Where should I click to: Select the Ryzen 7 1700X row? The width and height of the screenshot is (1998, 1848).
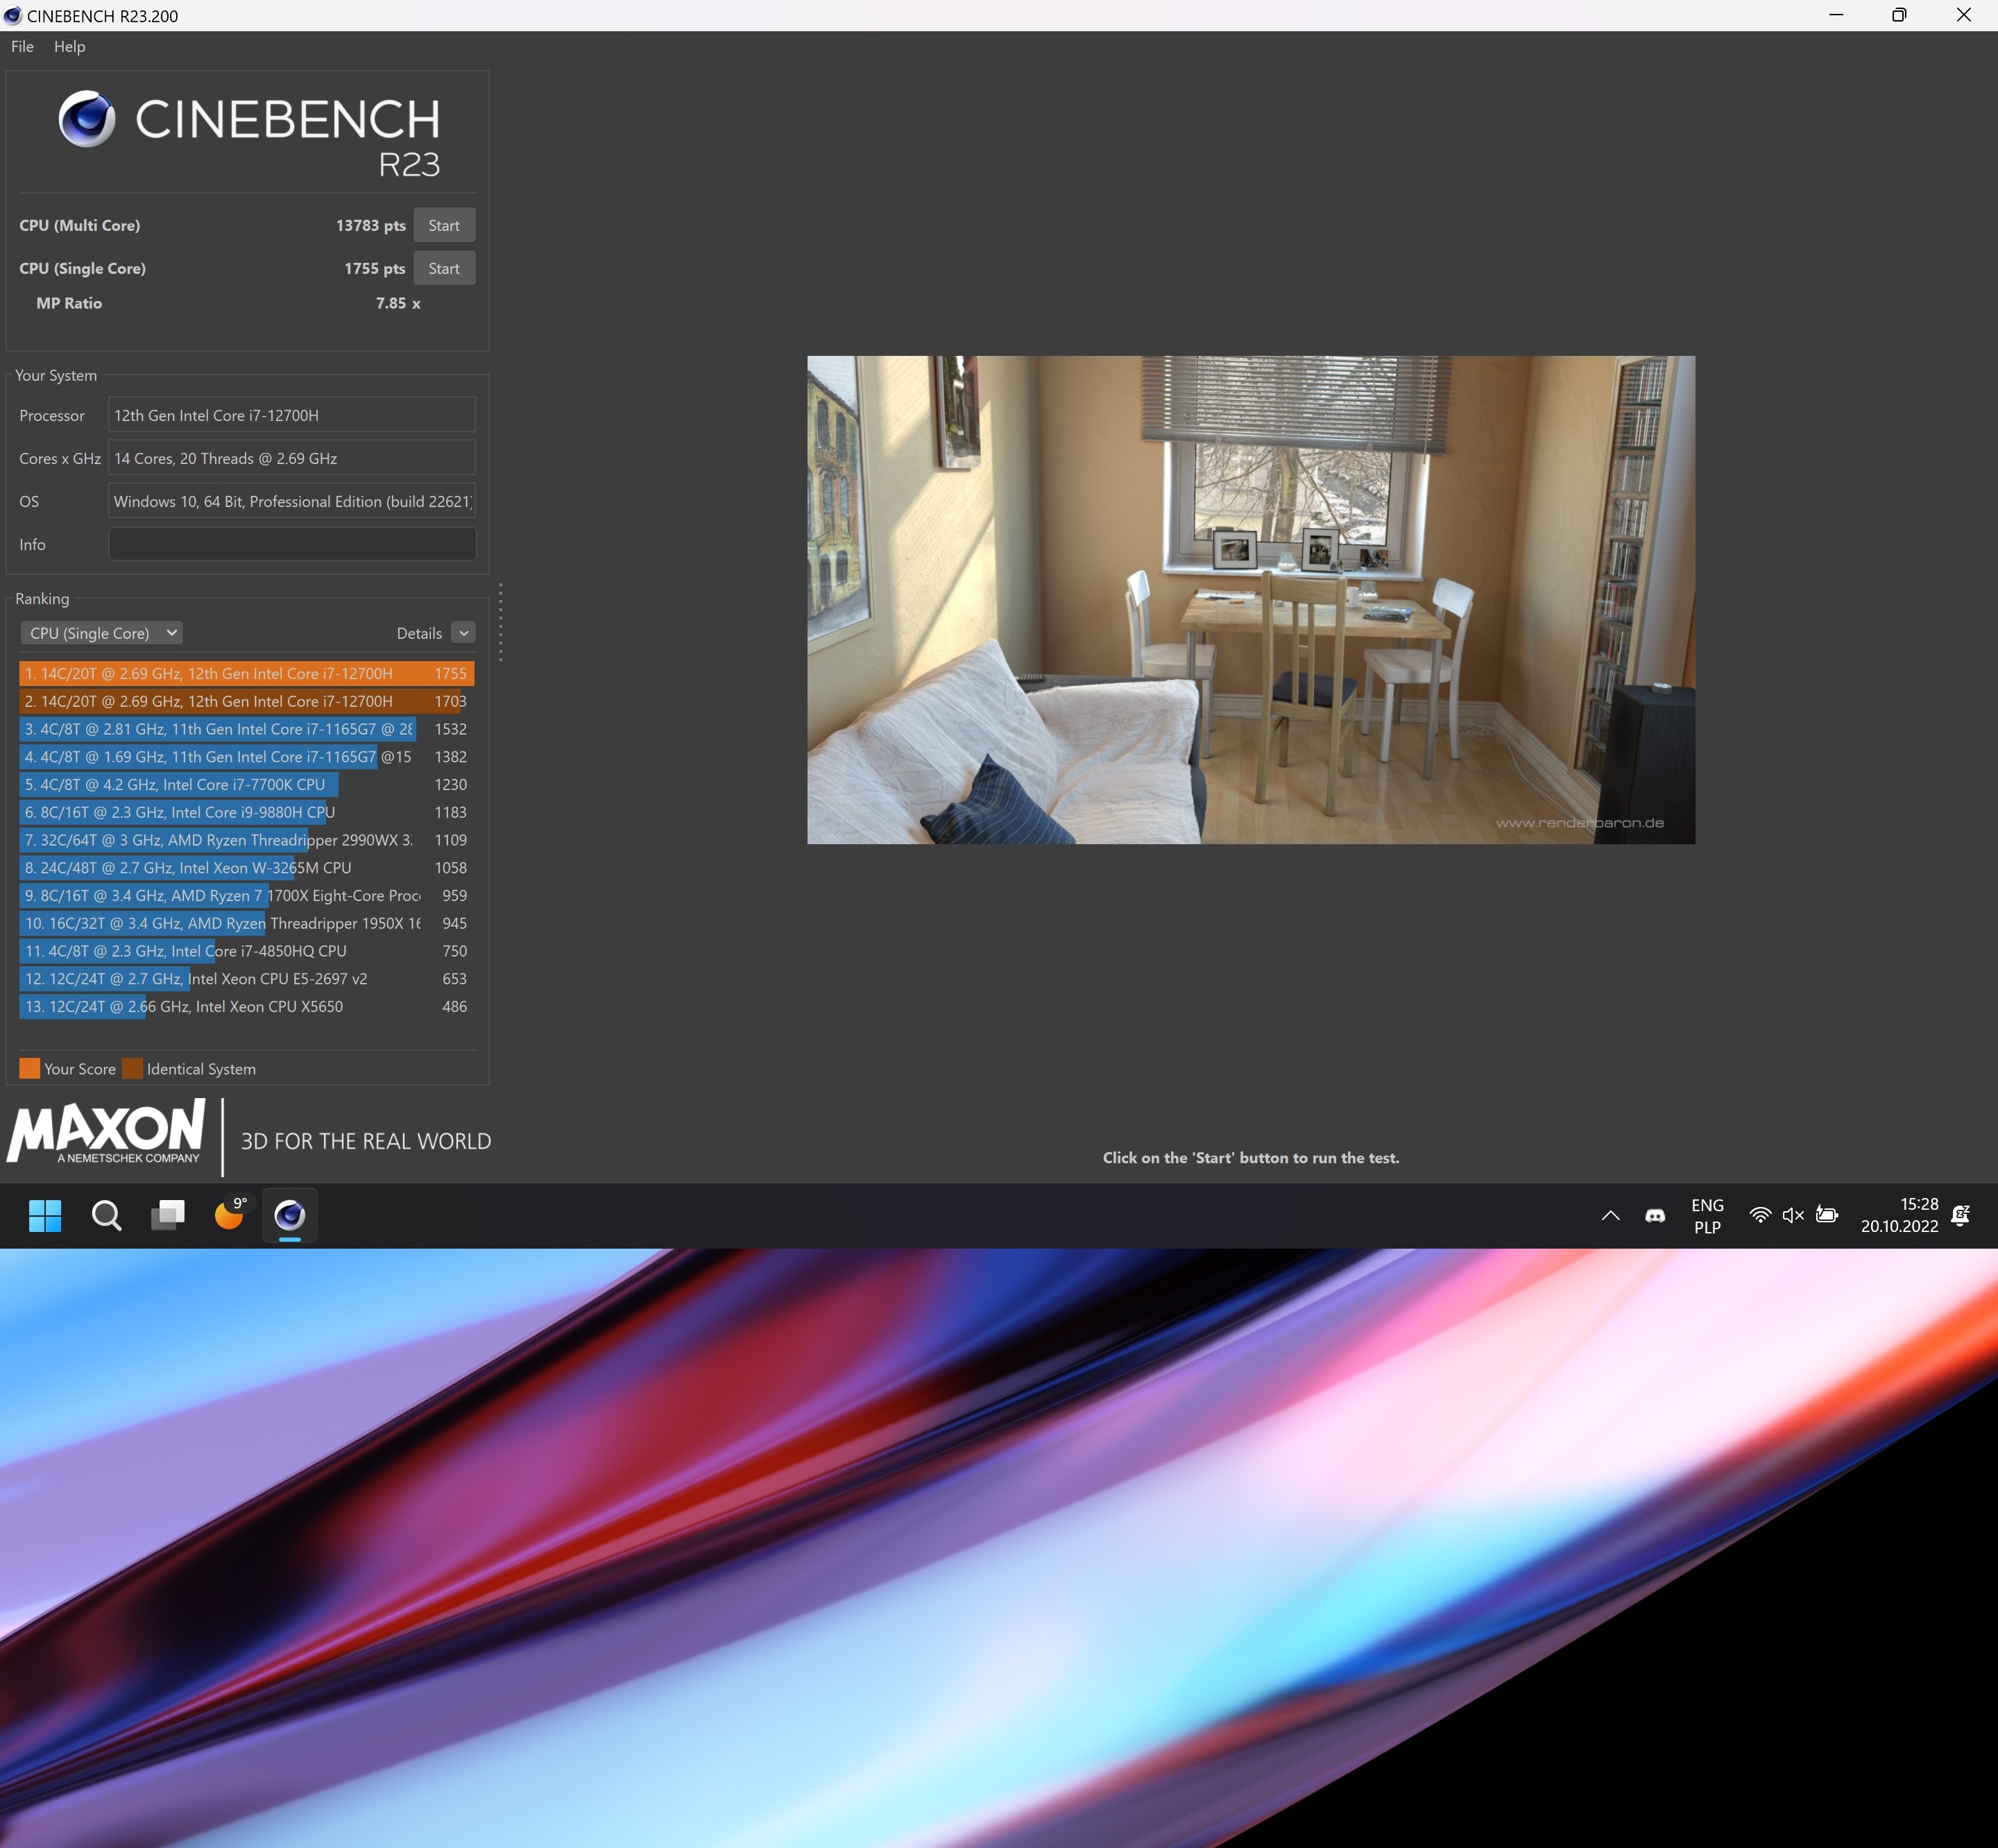tap(246, 896)
